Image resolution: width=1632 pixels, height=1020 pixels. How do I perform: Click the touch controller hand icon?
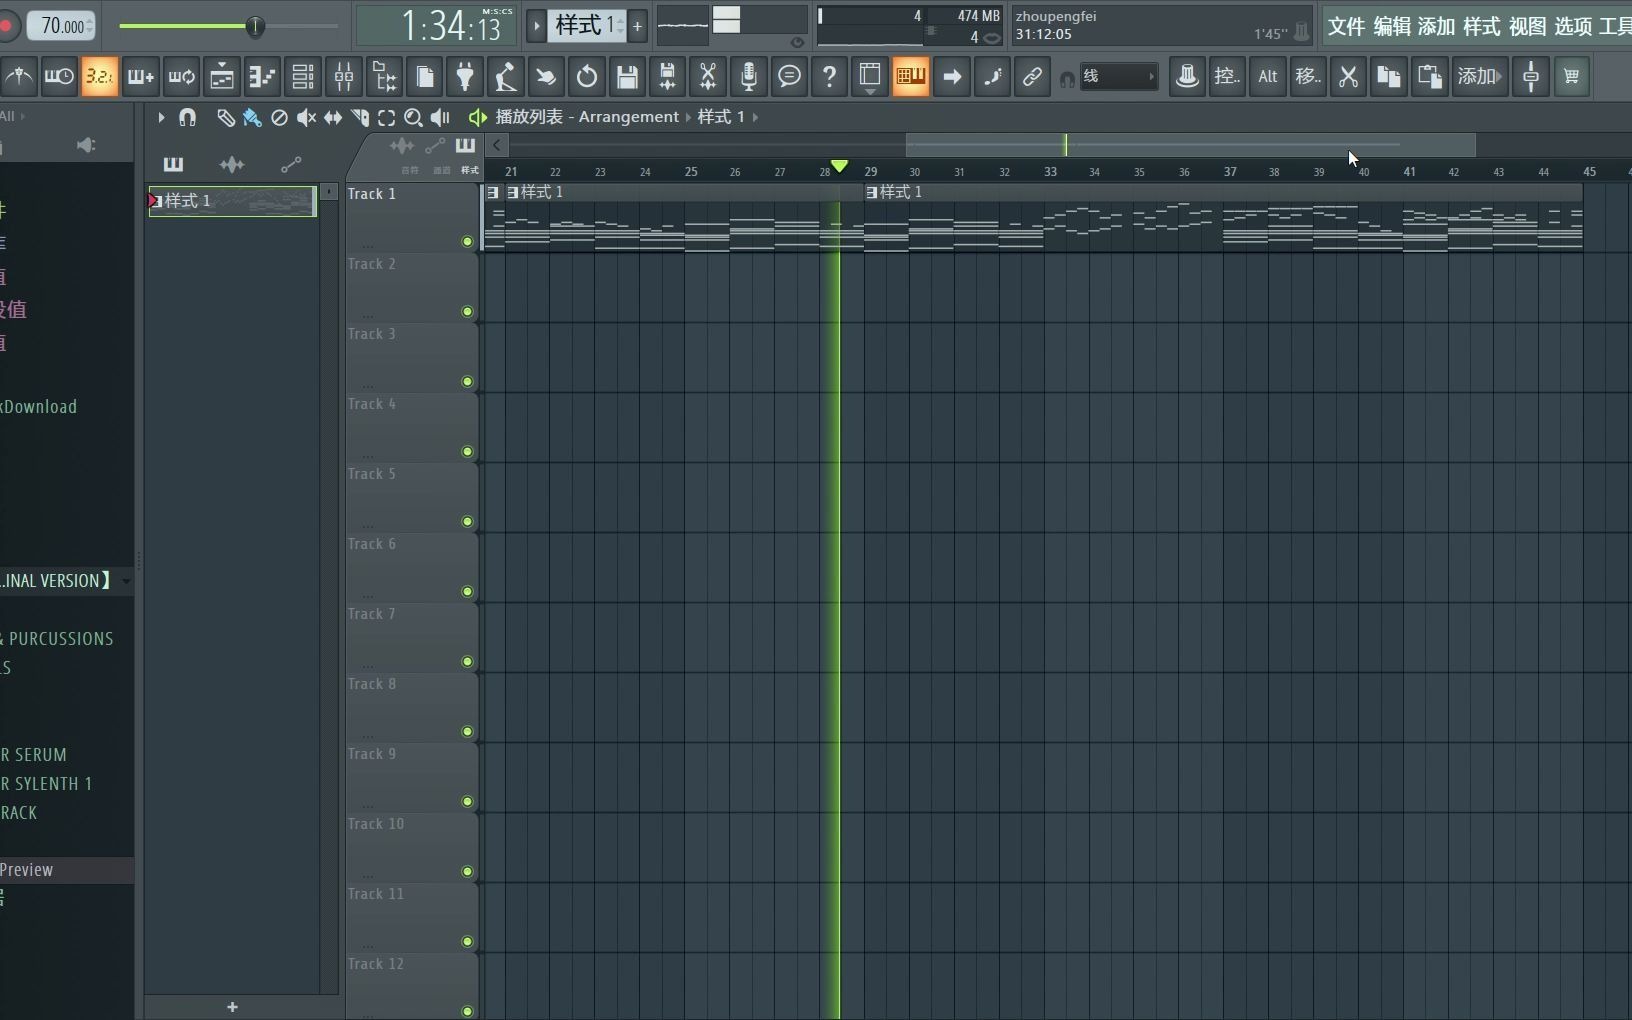pos(546,76)
